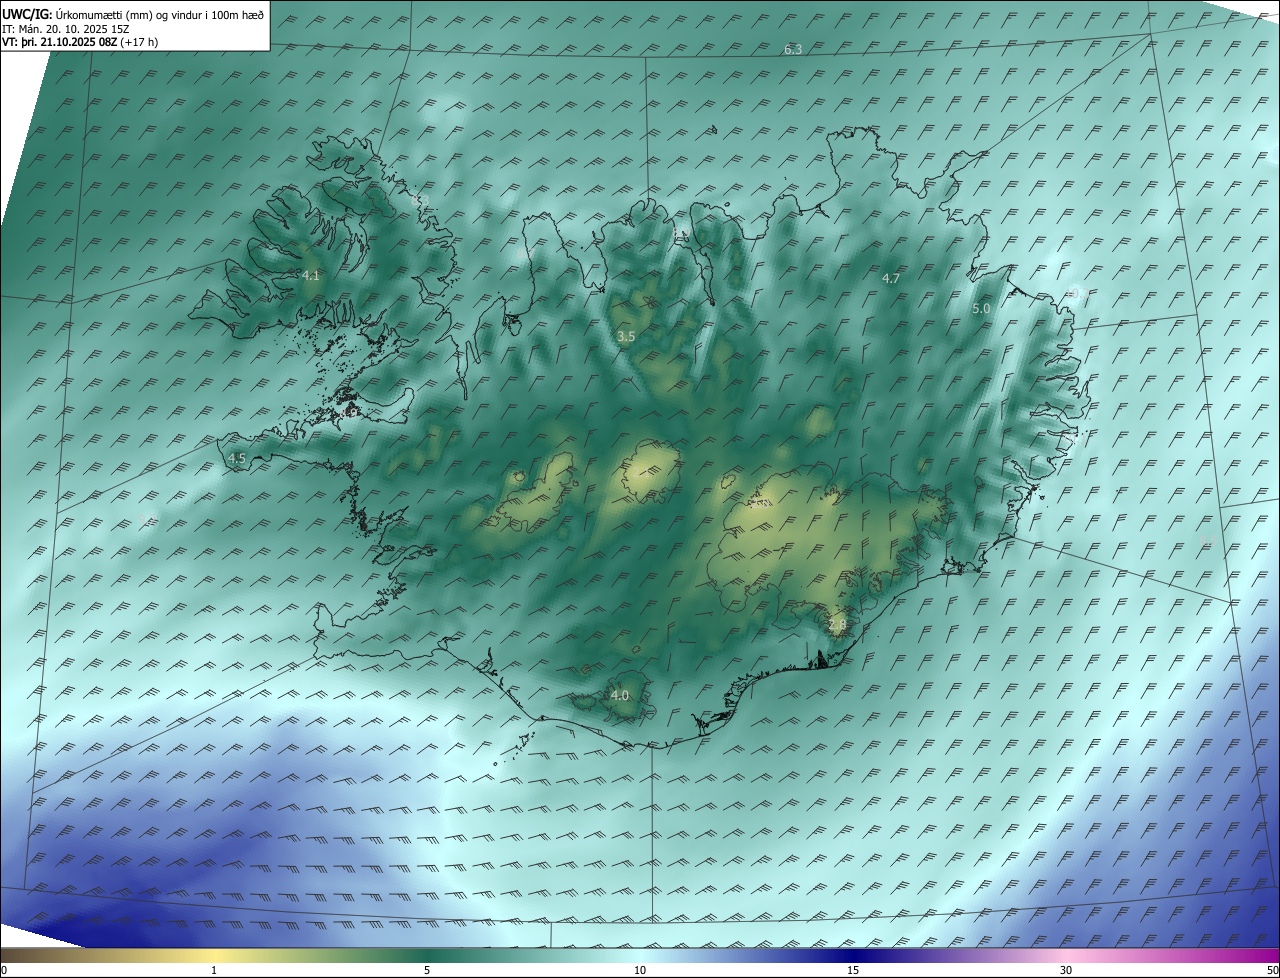Click the 0 tick on the colour scale
The image size is (1280, 978).
tap(4, 970)
